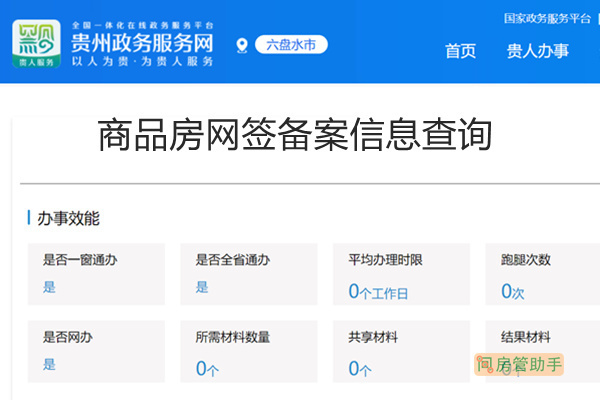
Task: Click the 0次 value under 跑腿次数
Action: coord(513,292)
